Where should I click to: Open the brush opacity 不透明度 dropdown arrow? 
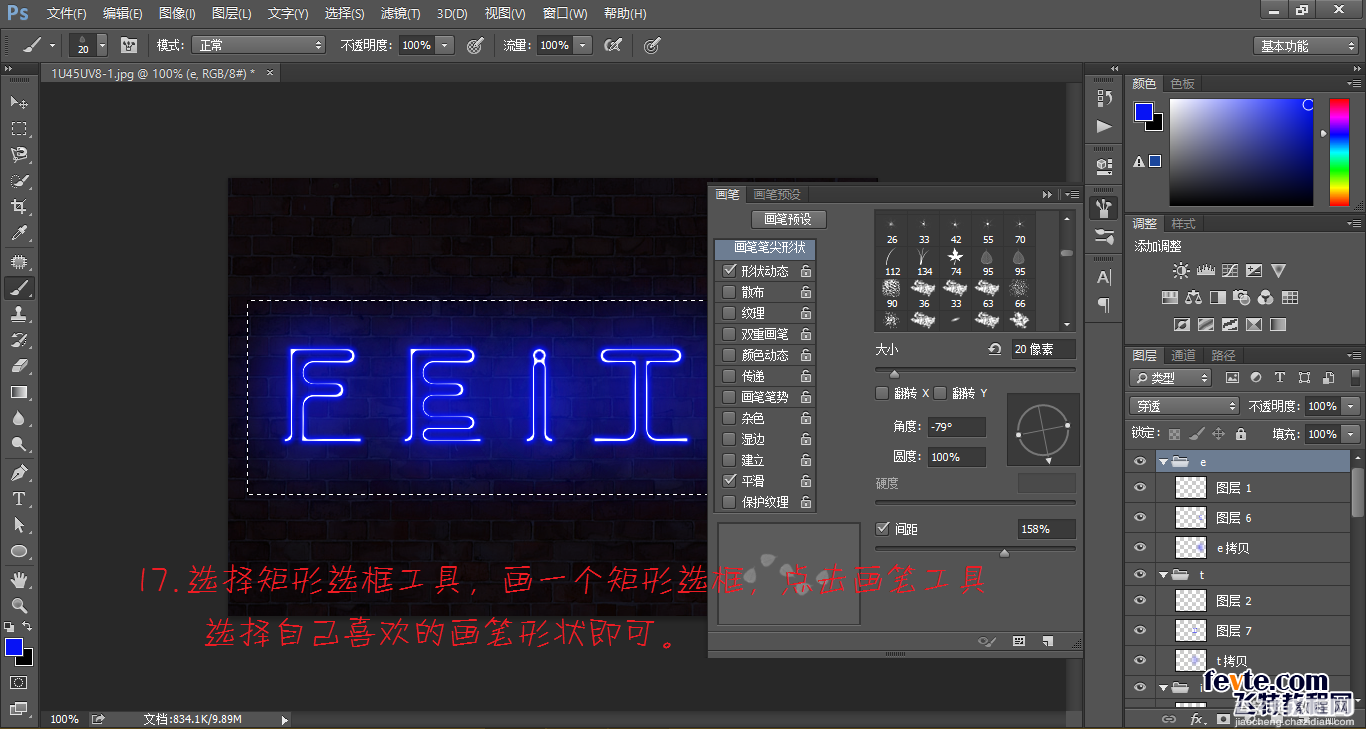(x=445, y=45)
